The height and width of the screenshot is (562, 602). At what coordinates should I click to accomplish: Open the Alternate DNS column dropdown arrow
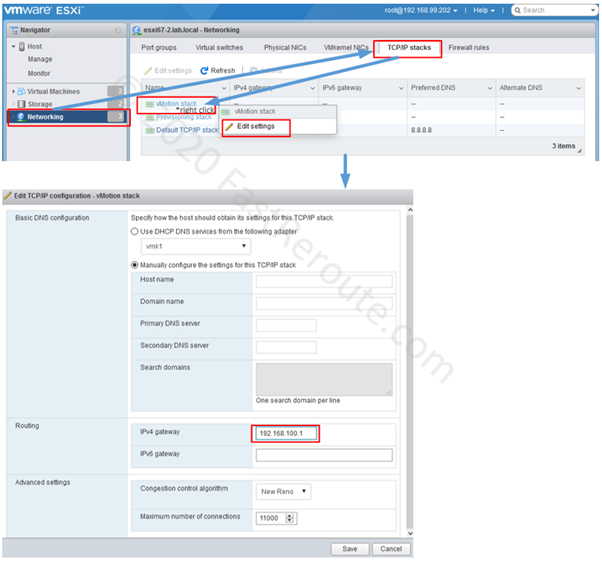[x=579, y=88]
